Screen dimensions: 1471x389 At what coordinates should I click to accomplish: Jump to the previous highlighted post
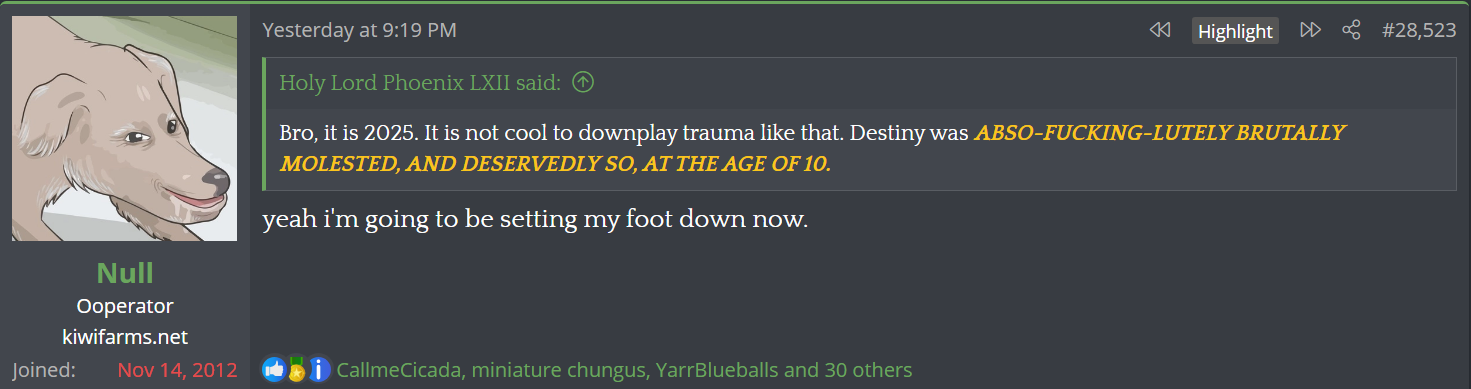point(1160,31)
